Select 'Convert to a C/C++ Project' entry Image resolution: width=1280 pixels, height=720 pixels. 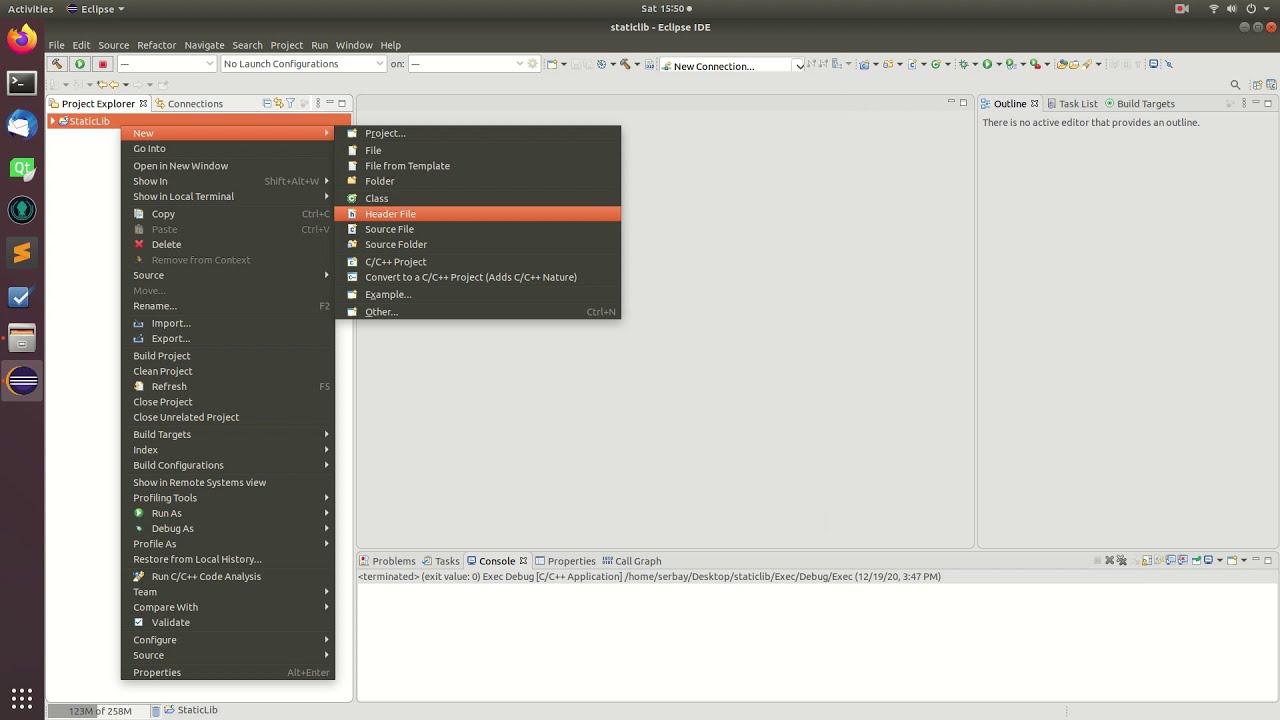(x=478, y=277)
